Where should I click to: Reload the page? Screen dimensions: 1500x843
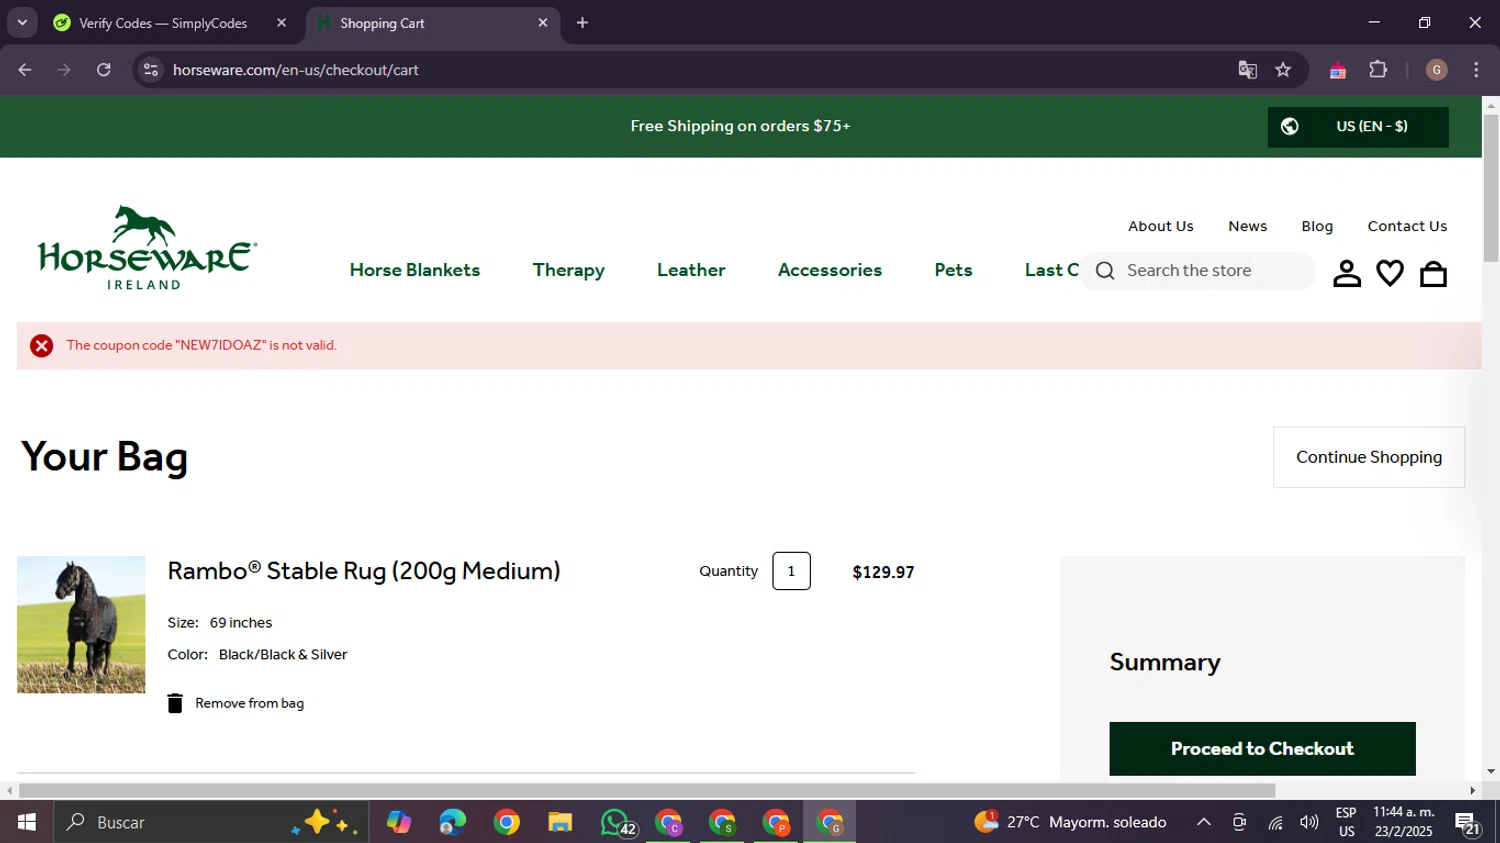point(103,70)
